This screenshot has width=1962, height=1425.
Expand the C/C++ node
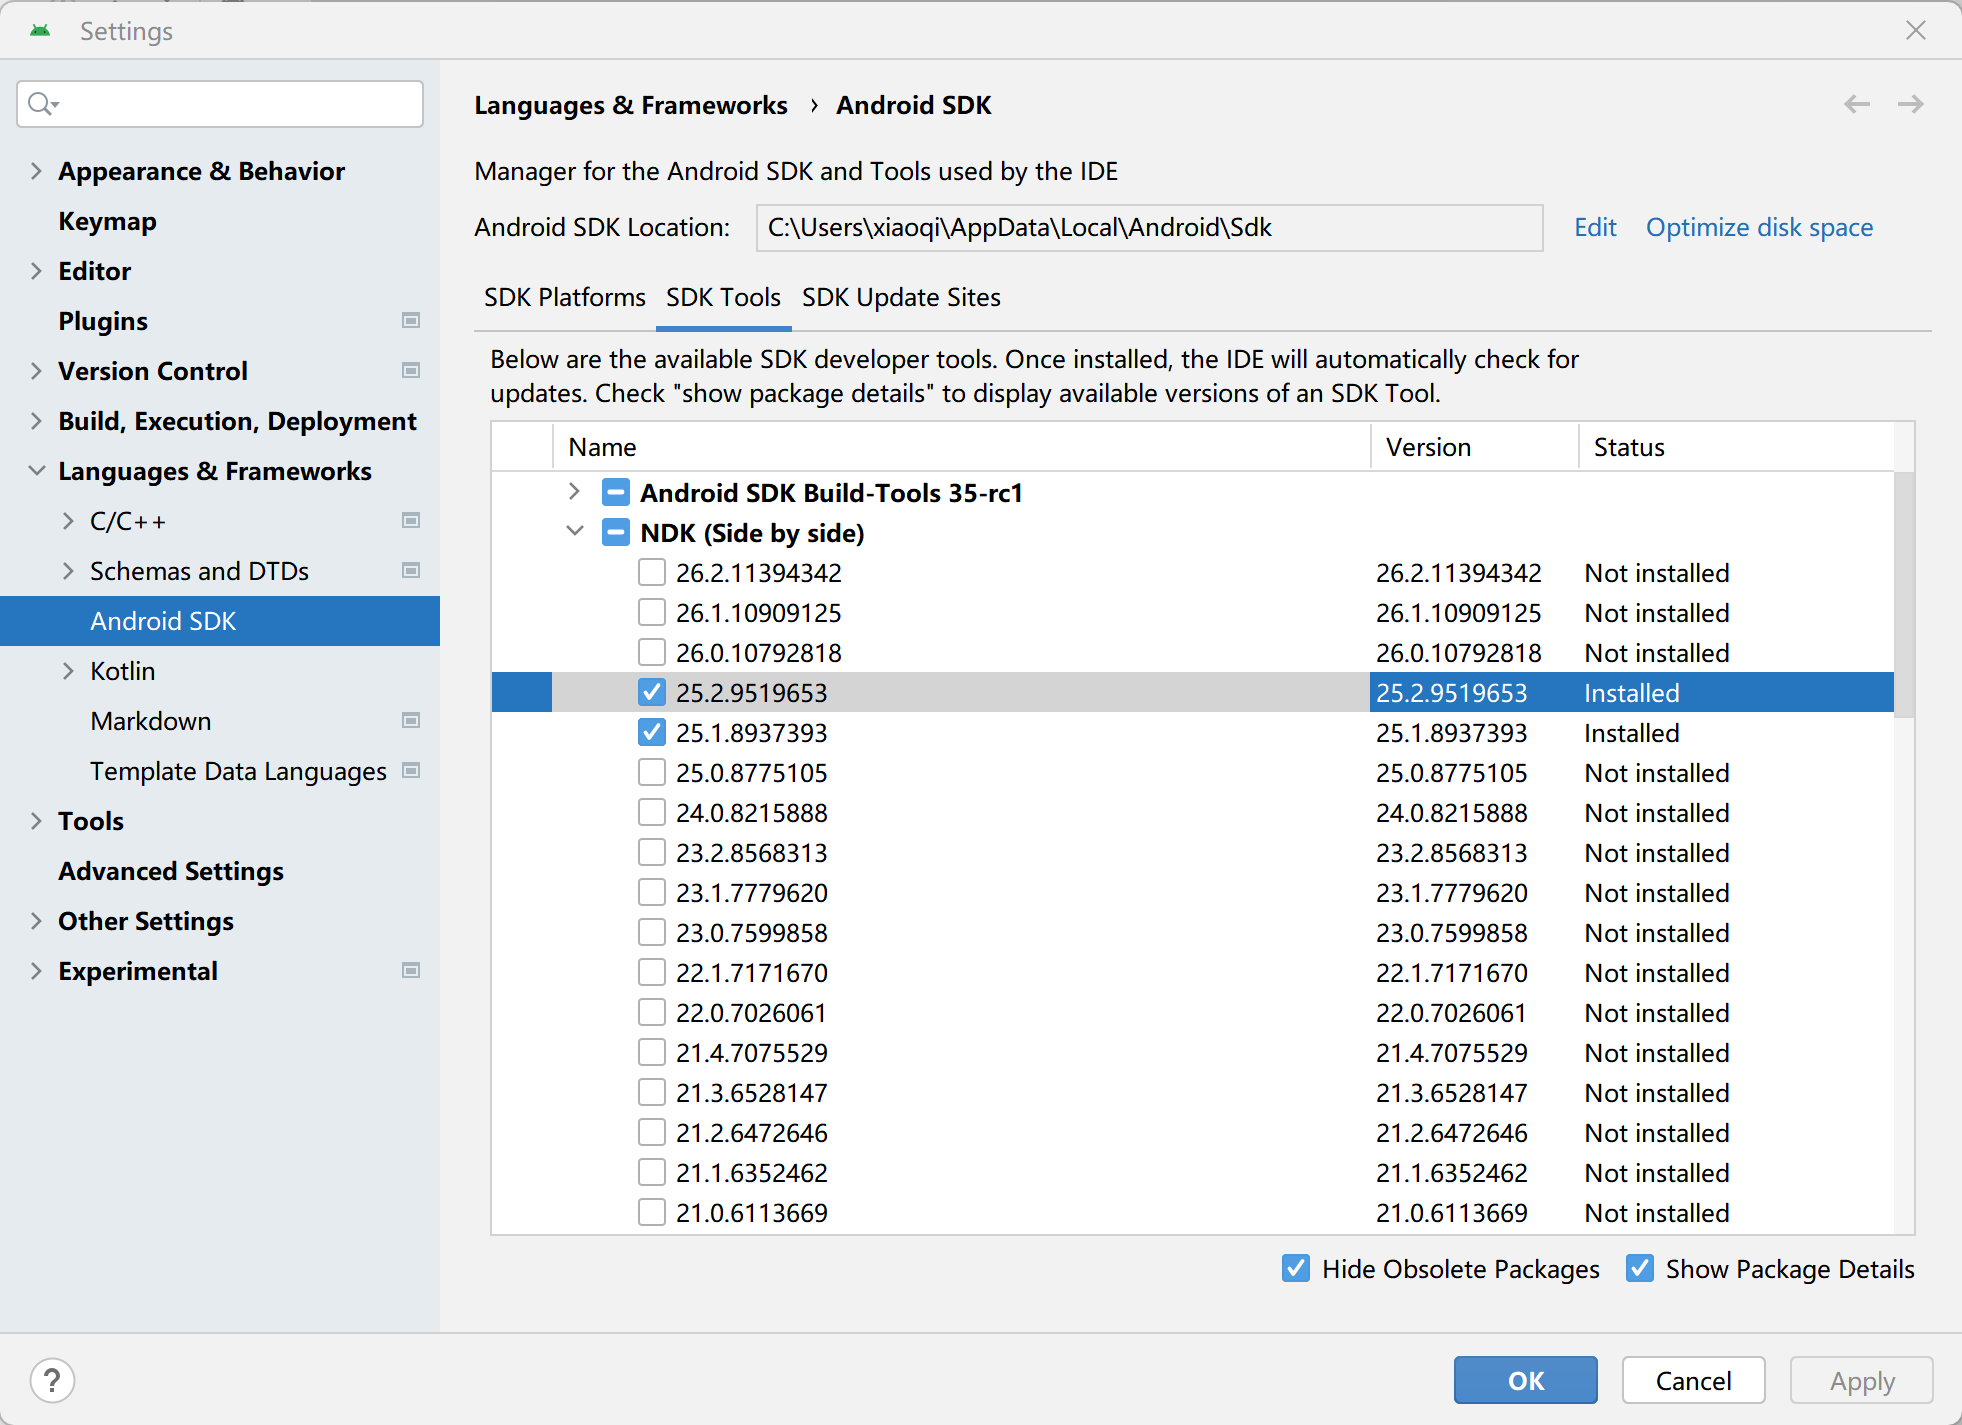[68, 521]
